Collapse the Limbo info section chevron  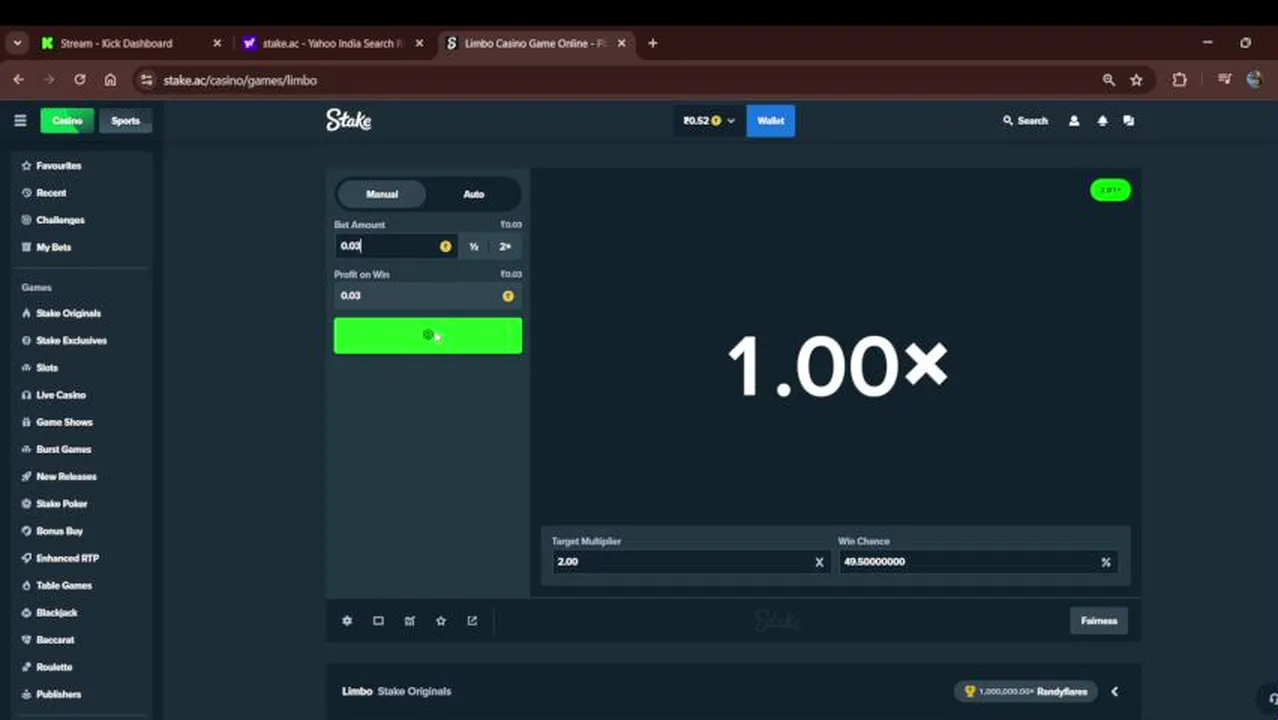coord(1114,691)
